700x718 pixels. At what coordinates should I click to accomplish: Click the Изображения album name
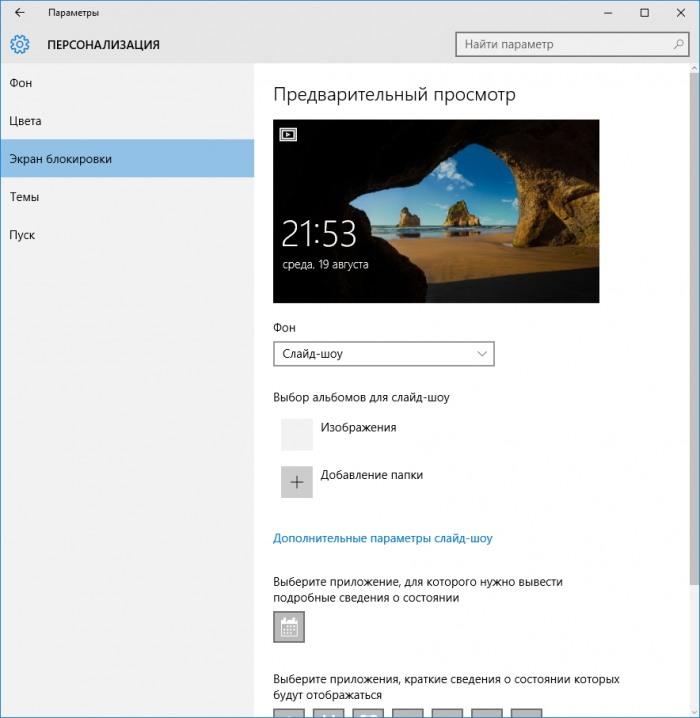(x=358, y=427)
